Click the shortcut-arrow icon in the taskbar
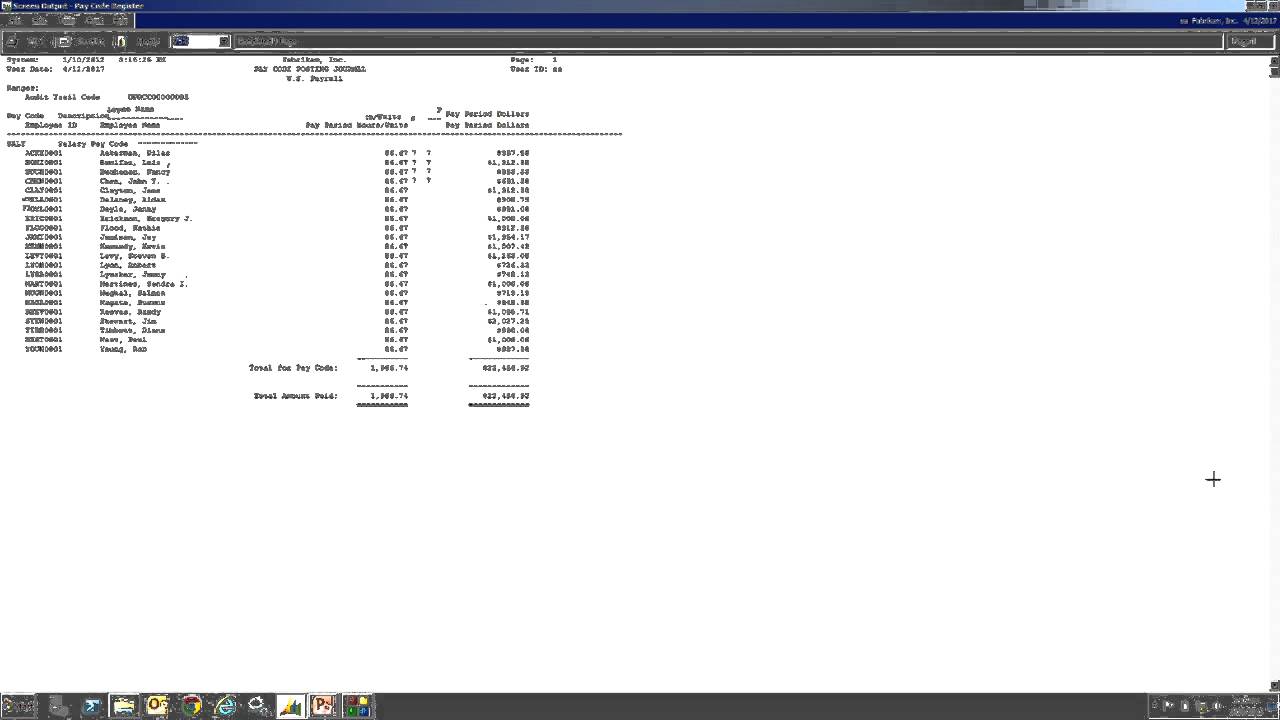Screen dimensions: 1280x720 92,705
